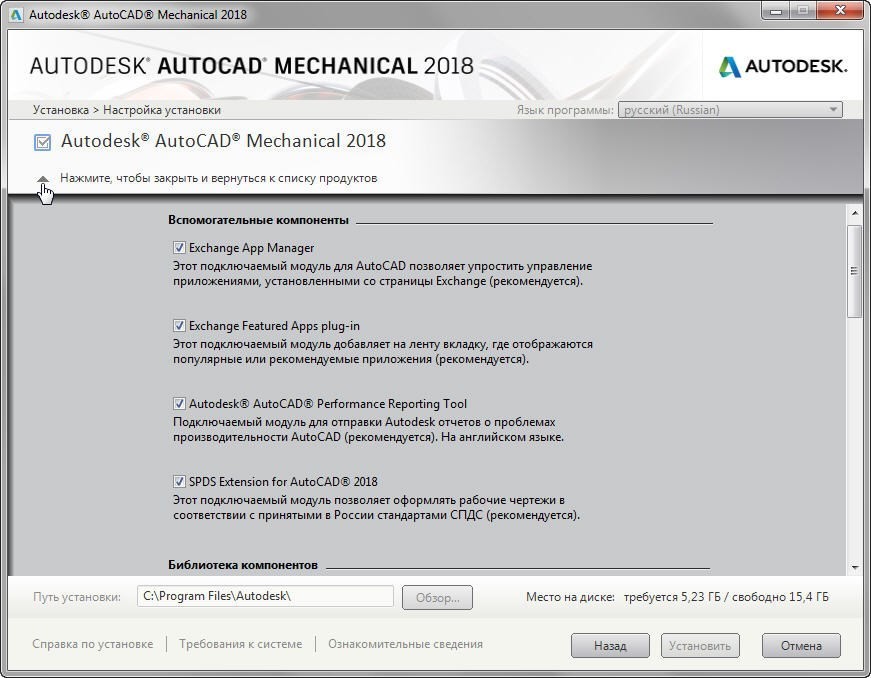Click the Библиотека компонентов section heading

tap(243, 565)
